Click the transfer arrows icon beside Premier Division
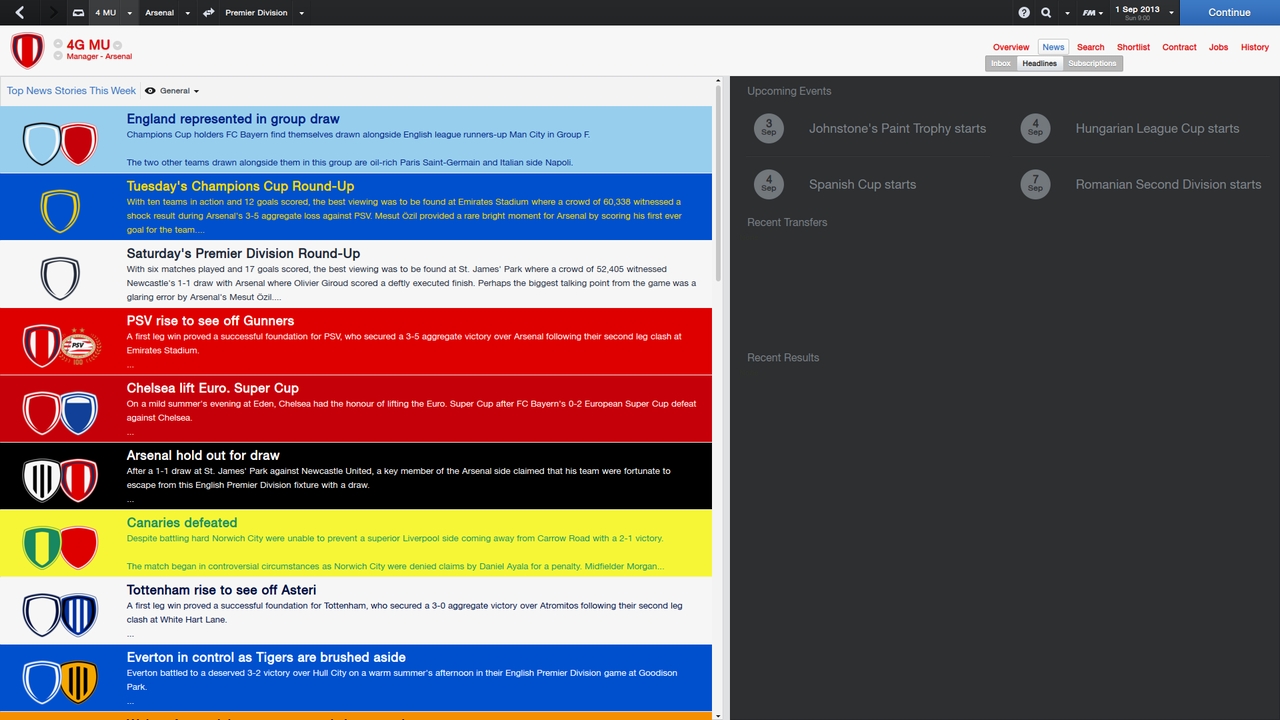This screenshot has width=1280, height=720. tap(208, 13)
